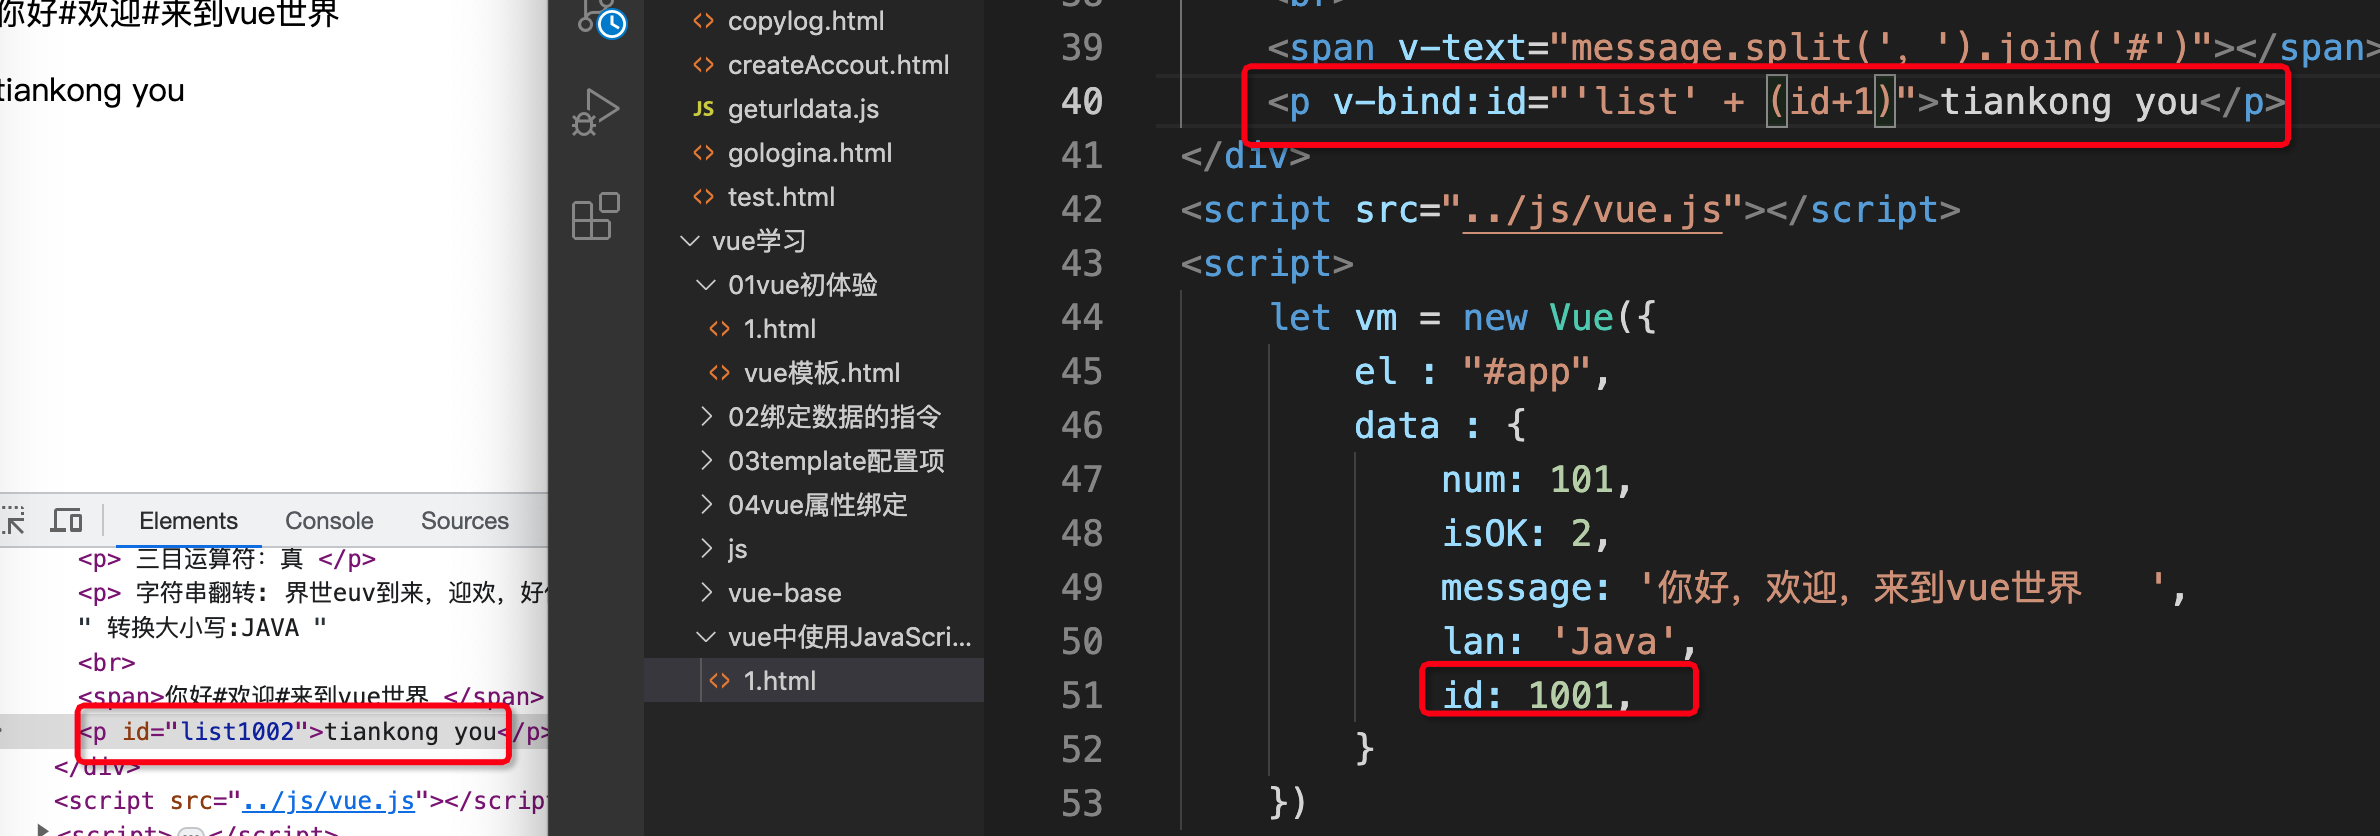Select the p id="list1002" element node
2380x836 pixels.
(315, 732)
